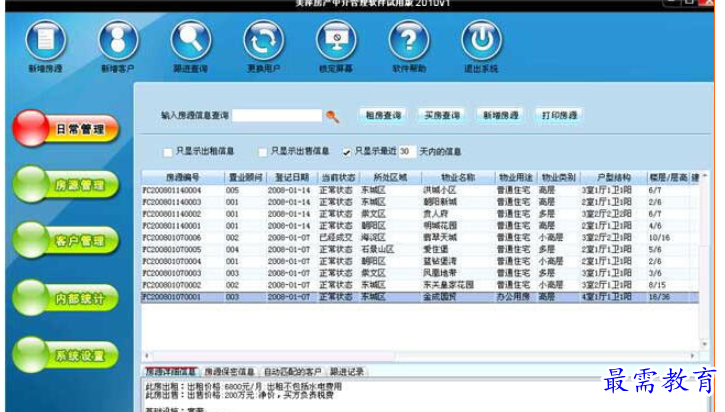This screenshot has height=412, width=725.
Task: Enable the 只显示出租信息 checkbox
Action: click(x=168, y=152)
